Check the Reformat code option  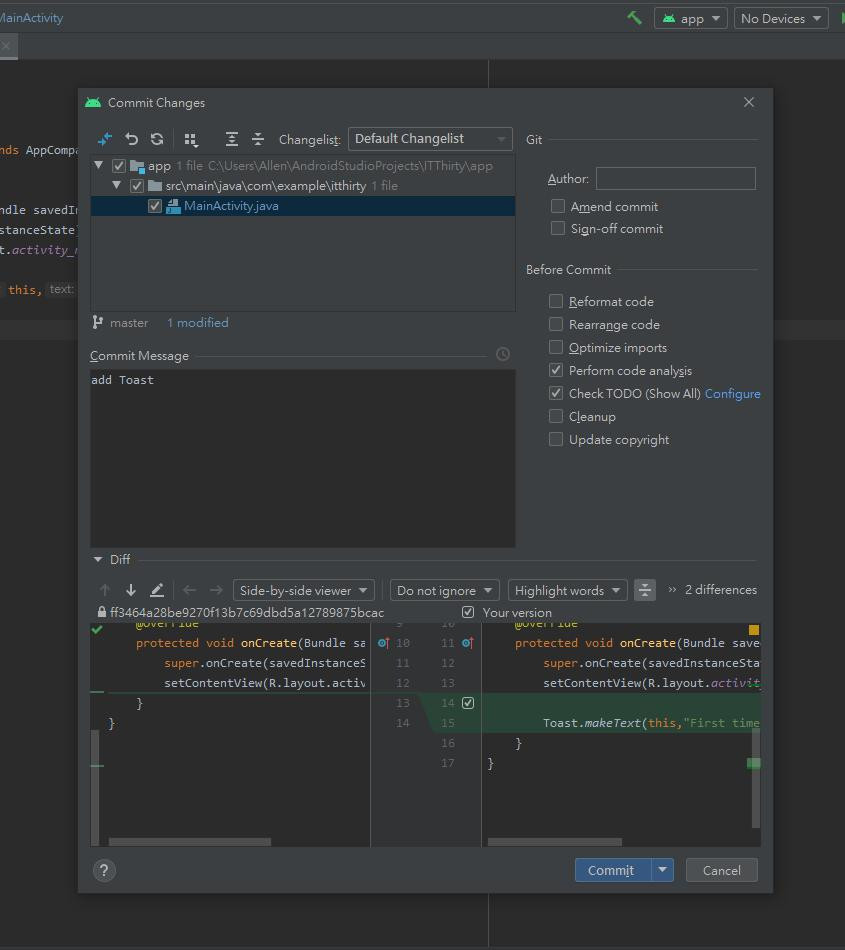click(x=556, y=301)
